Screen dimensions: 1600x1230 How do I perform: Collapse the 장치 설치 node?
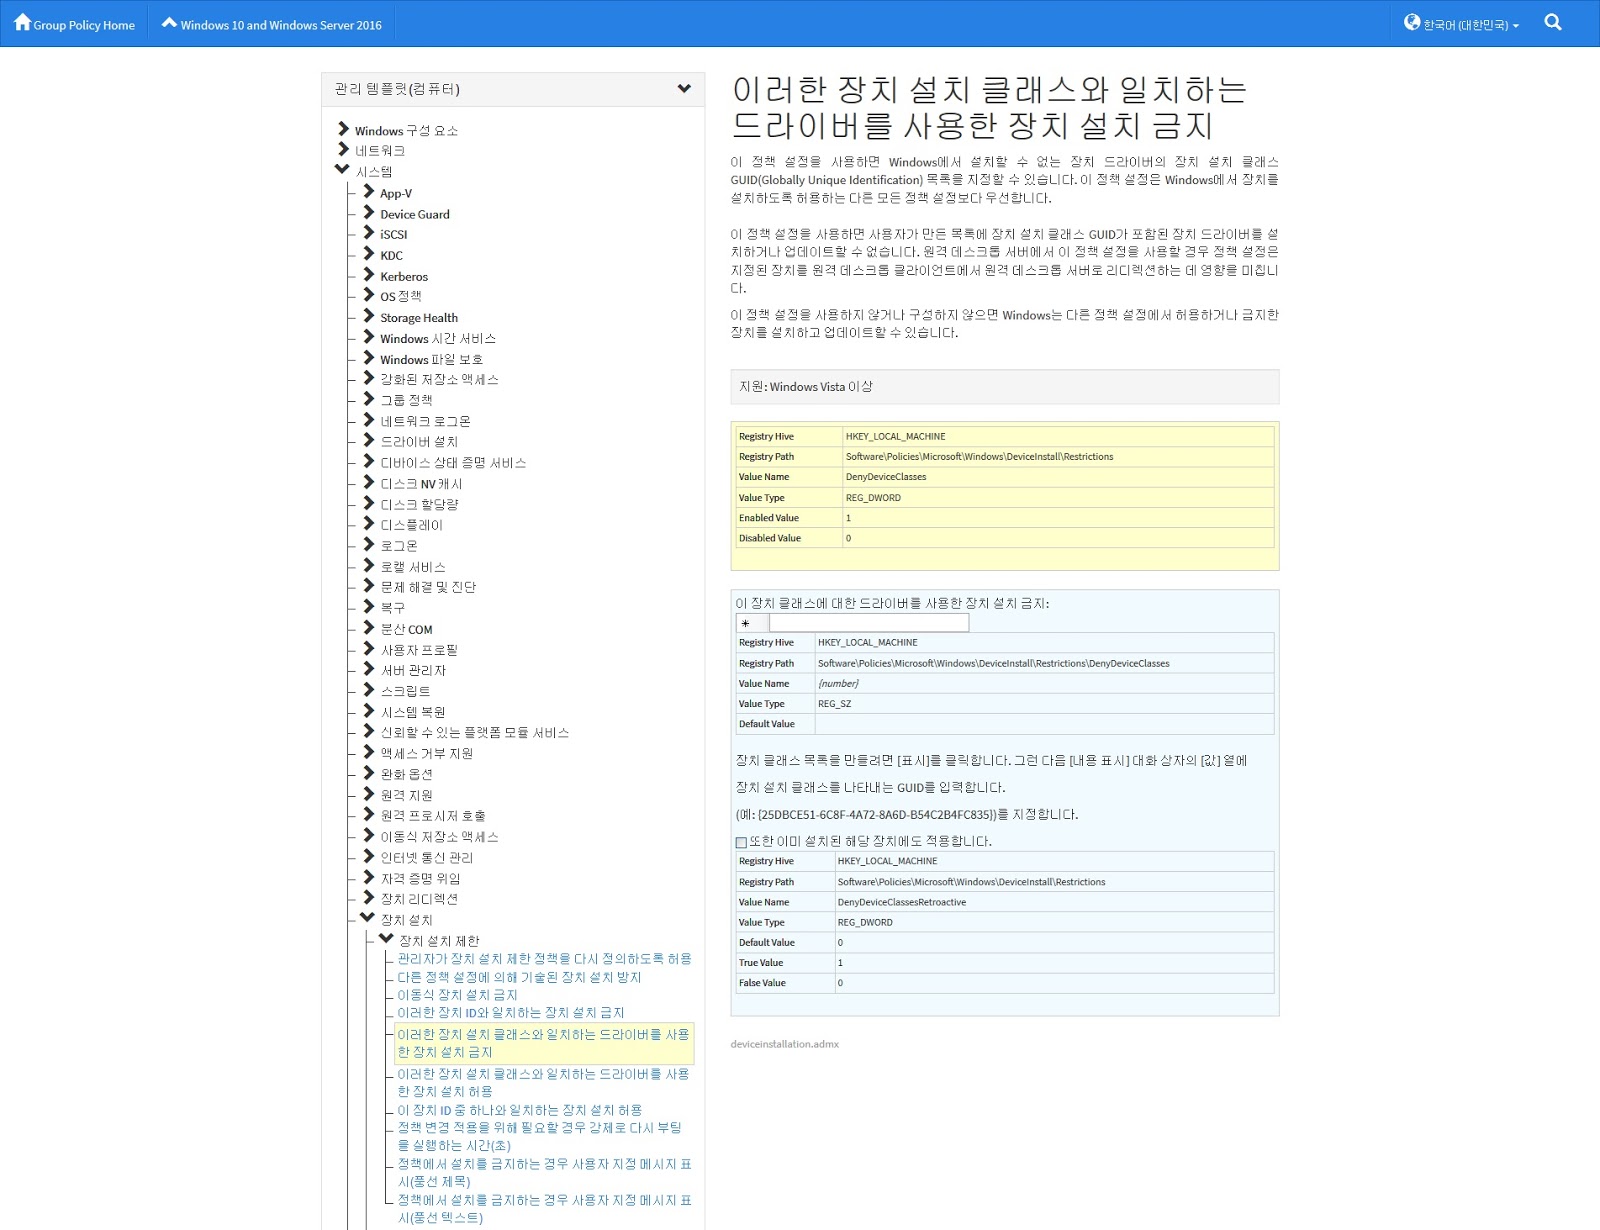pyautogui.click(x=368, y=918)
